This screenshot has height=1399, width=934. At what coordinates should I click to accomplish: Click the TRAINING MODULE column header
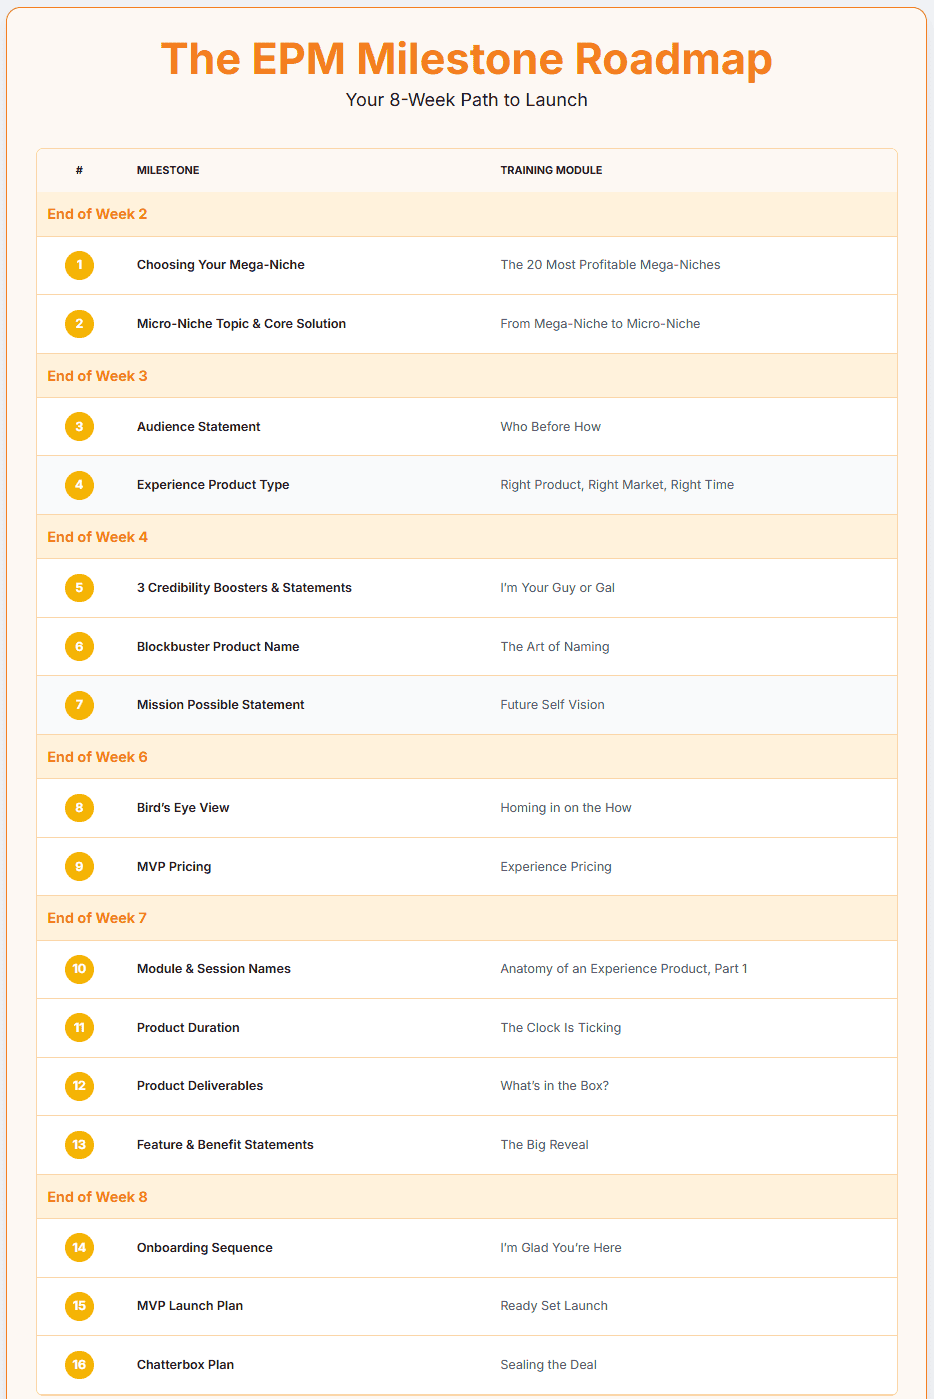tap(551, 170)
